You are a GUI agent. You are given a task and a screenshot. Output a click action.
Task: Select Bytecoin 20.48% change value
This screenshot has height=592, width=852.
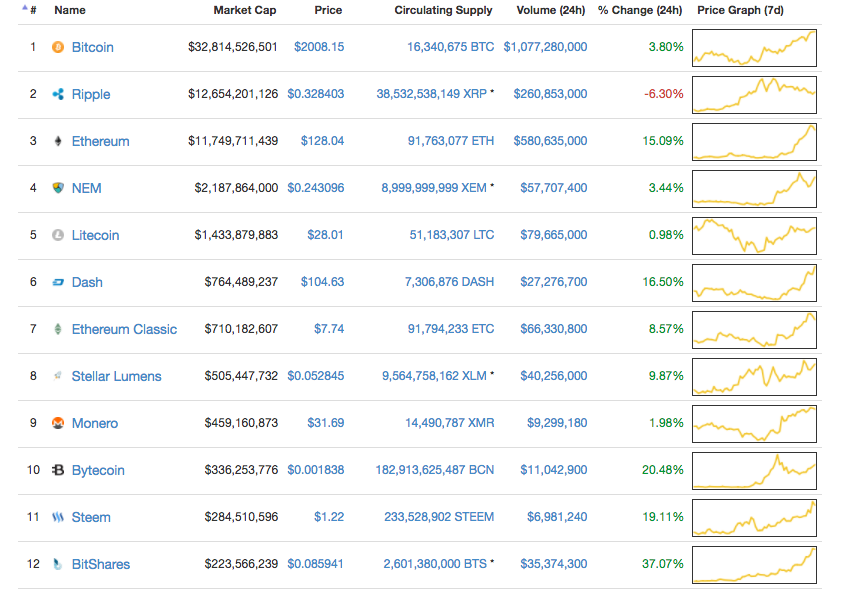(662, 470)
